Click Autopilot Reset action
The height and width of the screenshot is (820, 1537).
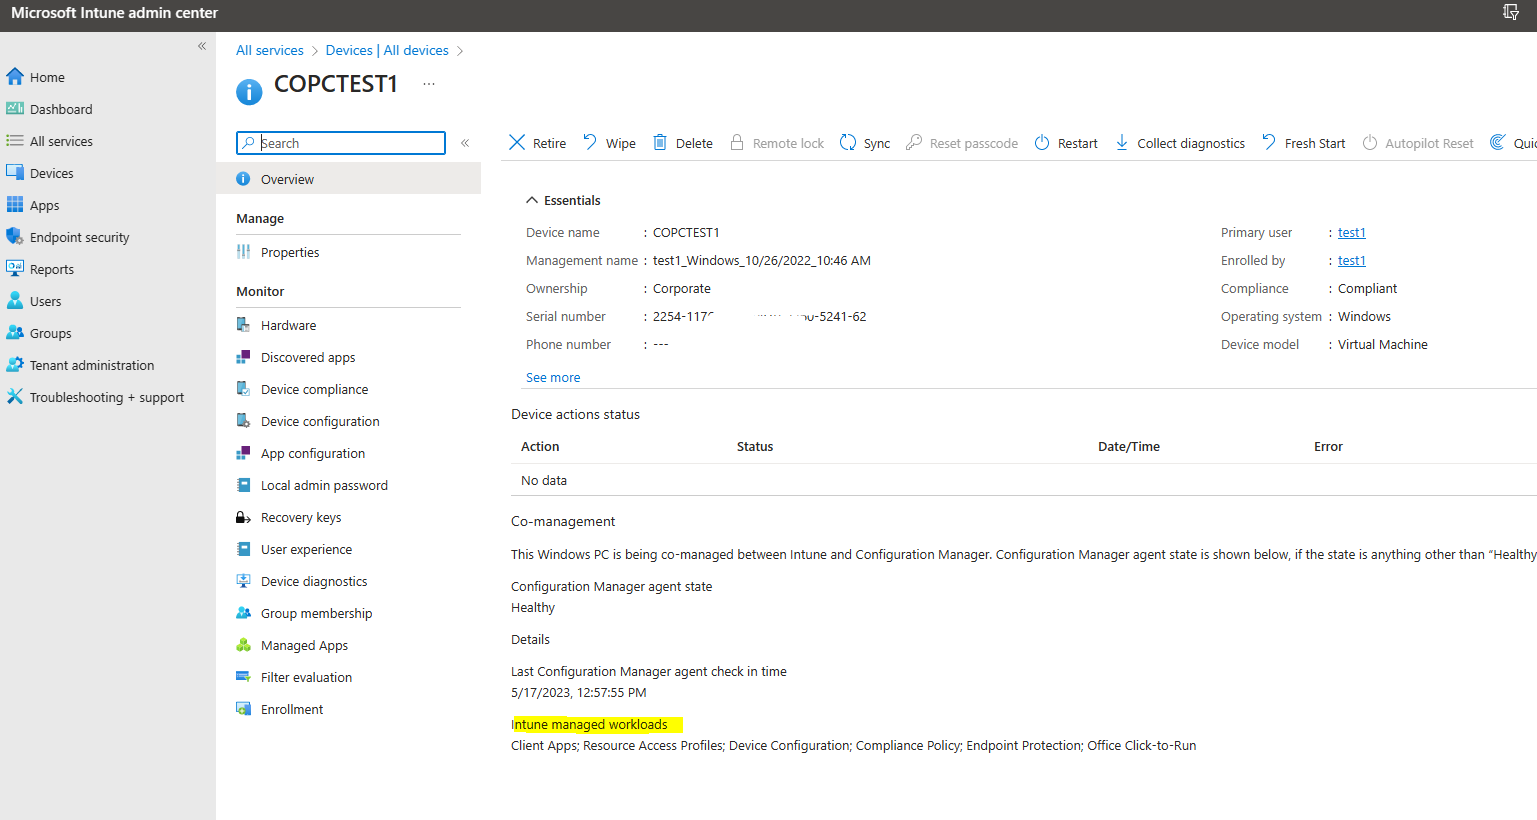point(1418,143)
